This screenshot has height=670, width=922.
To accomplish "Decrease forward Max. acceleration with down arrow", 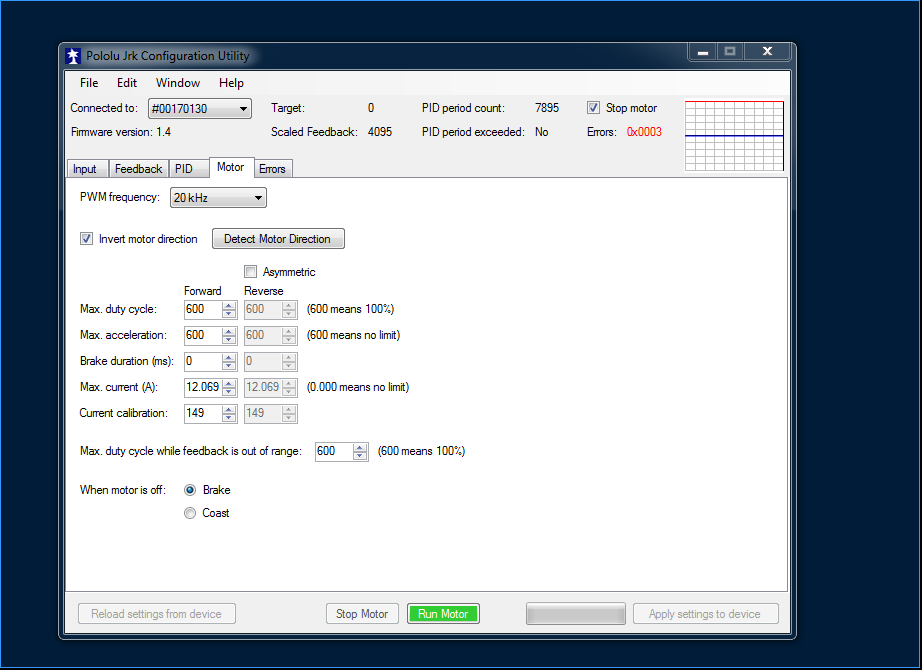I will [228, 340].
